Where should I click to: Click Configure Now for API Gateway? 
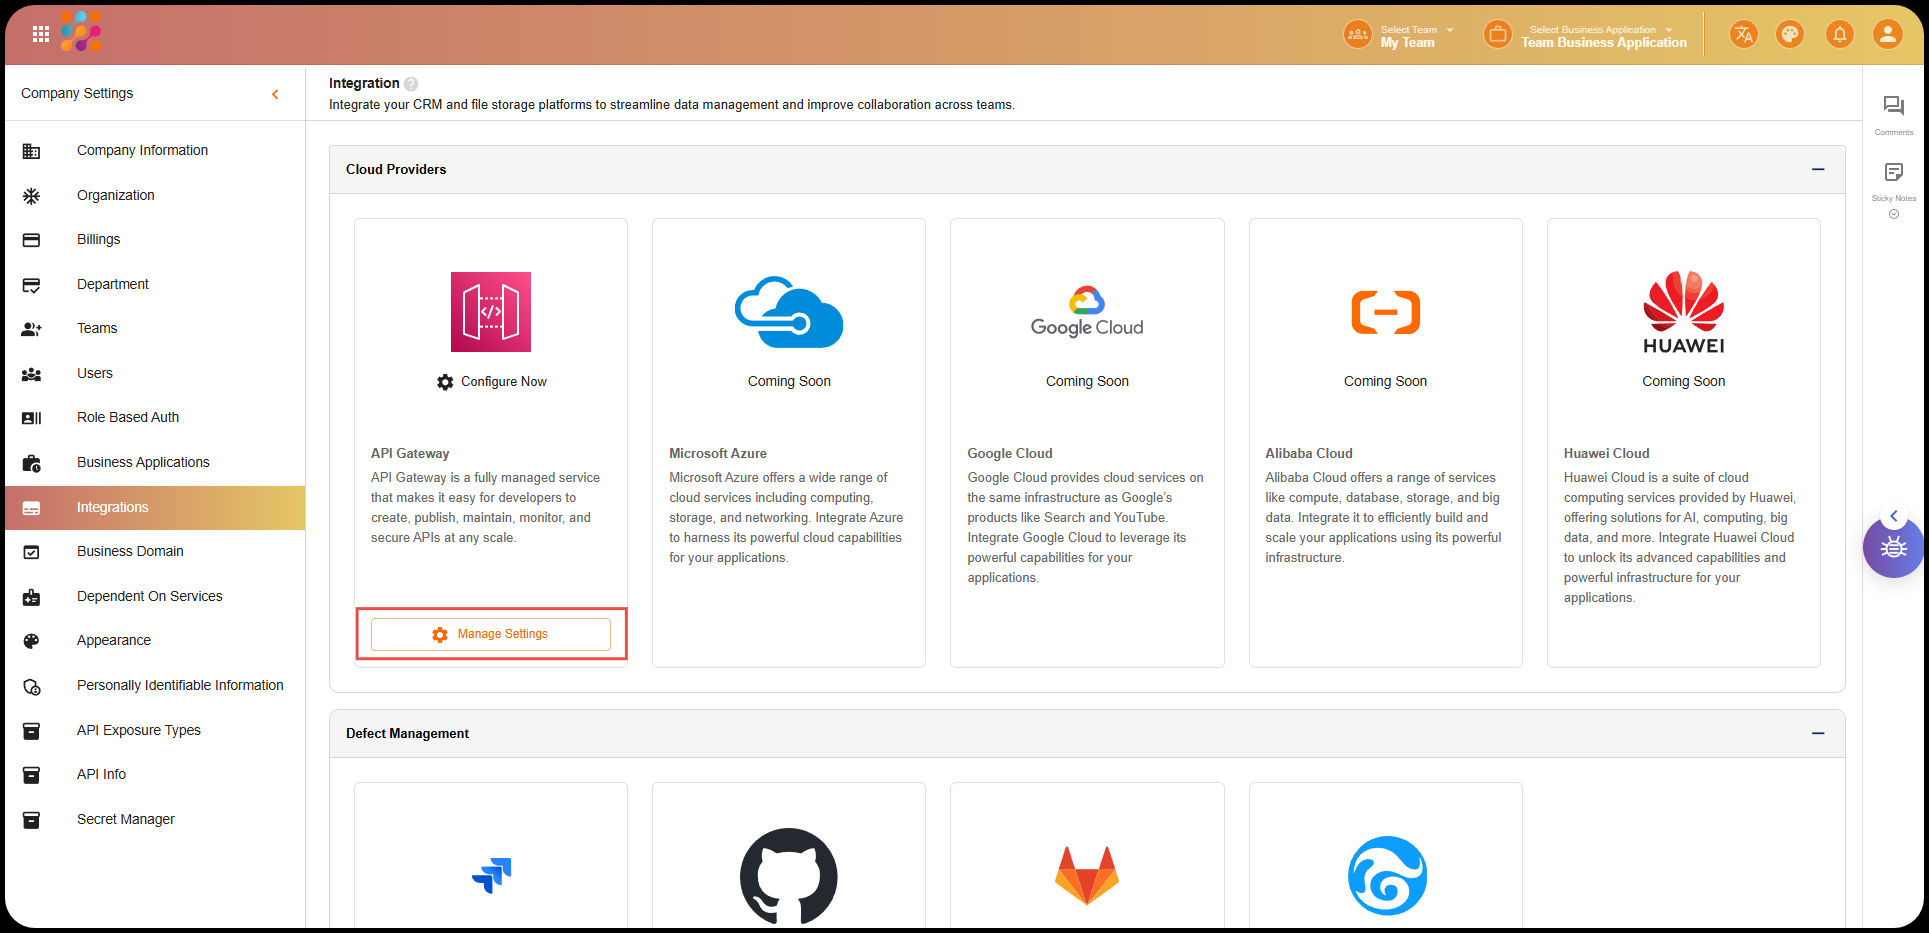[x=492, y=382]
